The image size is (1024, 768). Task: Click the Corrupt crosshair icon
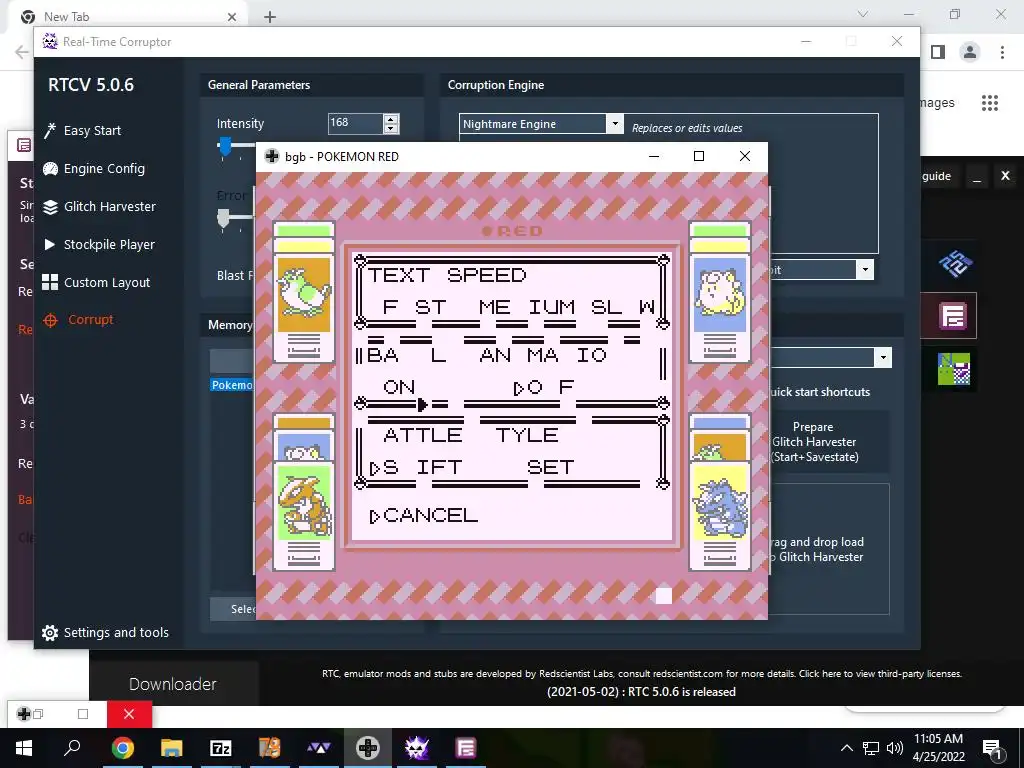[x=50, y=320]
